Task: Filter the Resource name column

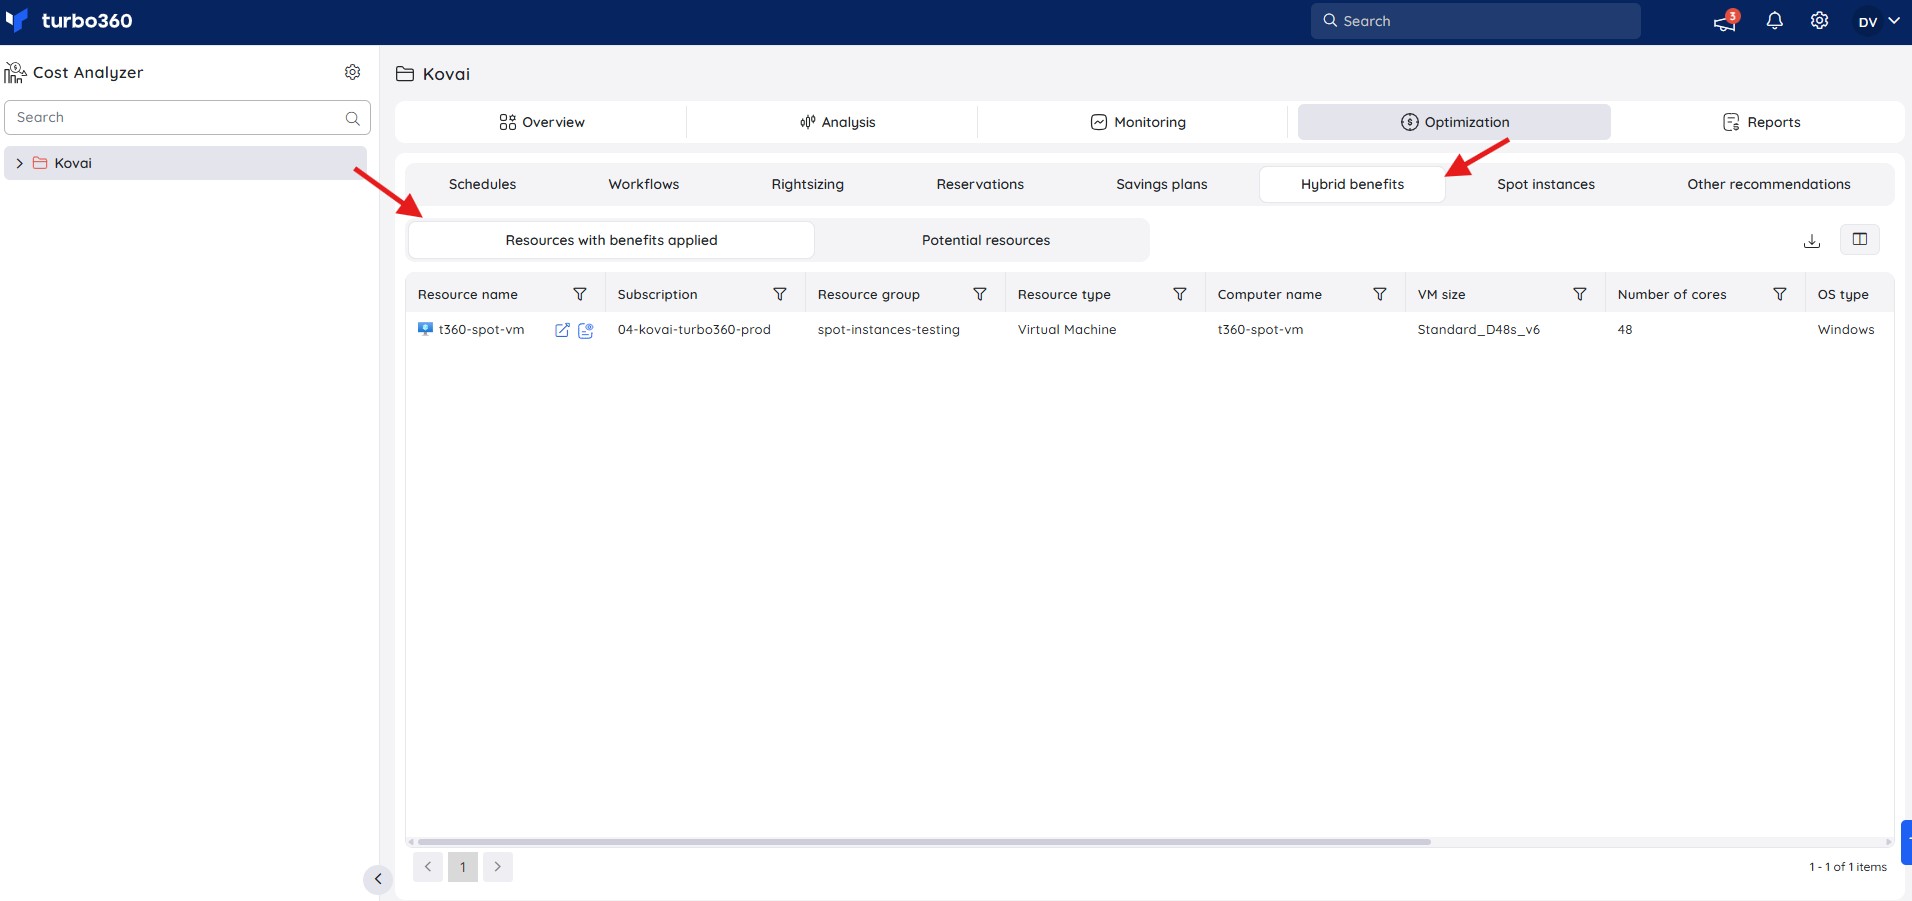Action: pos(580,294)
